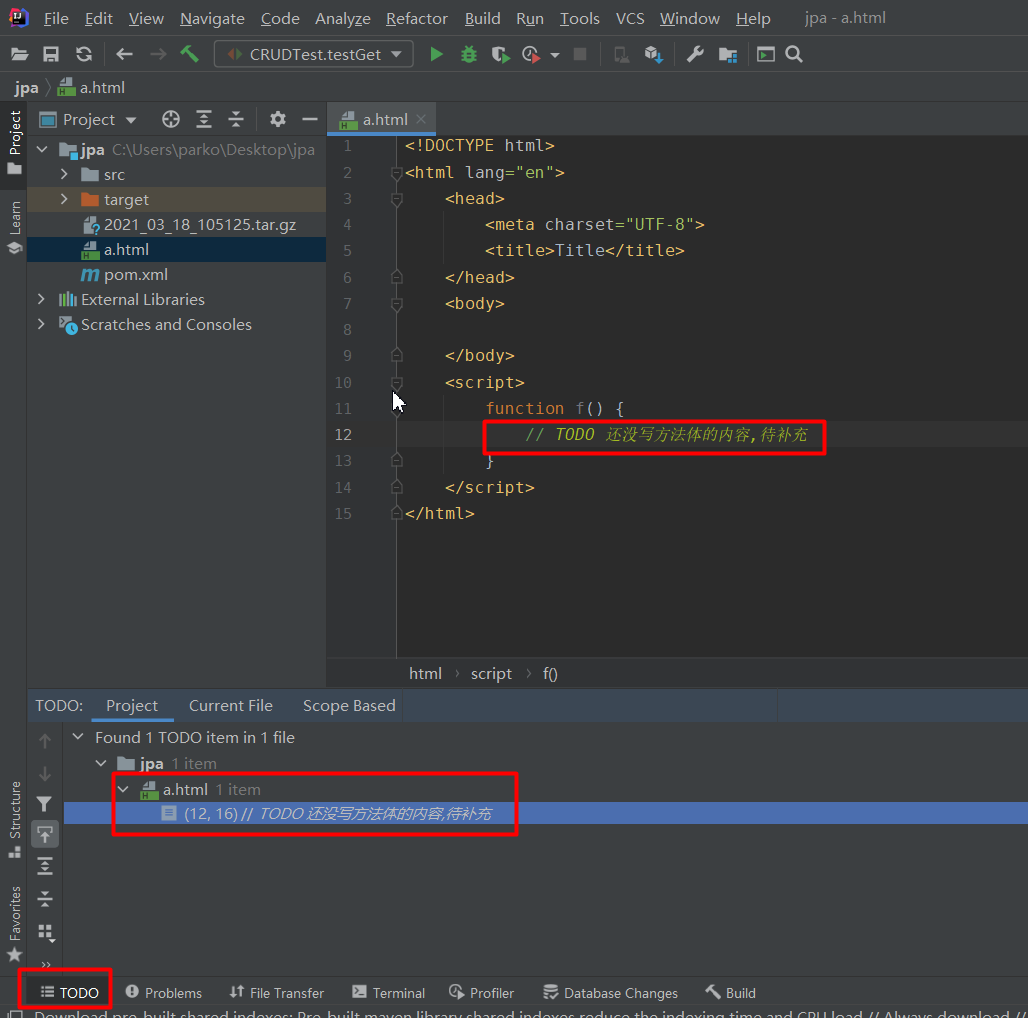Toggle the Favorites side tool window
1028x1018 pixels.
(14, 923)
